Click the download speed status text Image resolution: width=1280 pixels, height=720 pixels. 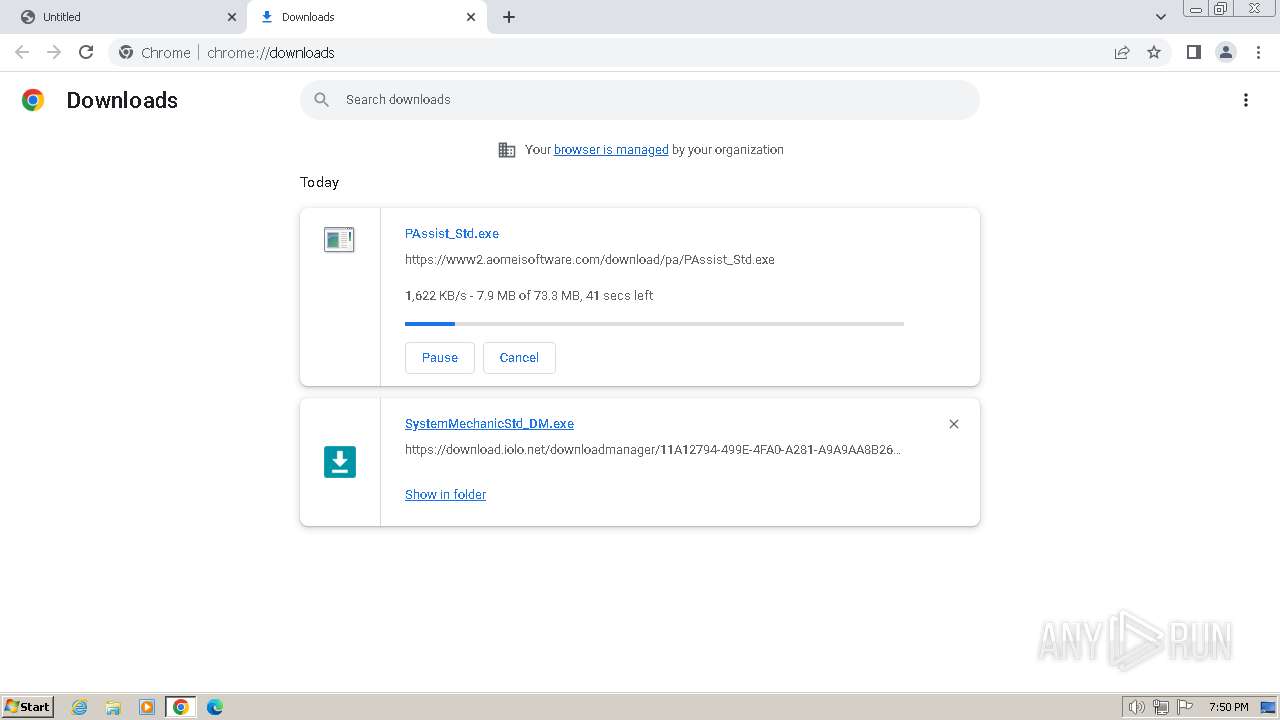coord(529,296)
